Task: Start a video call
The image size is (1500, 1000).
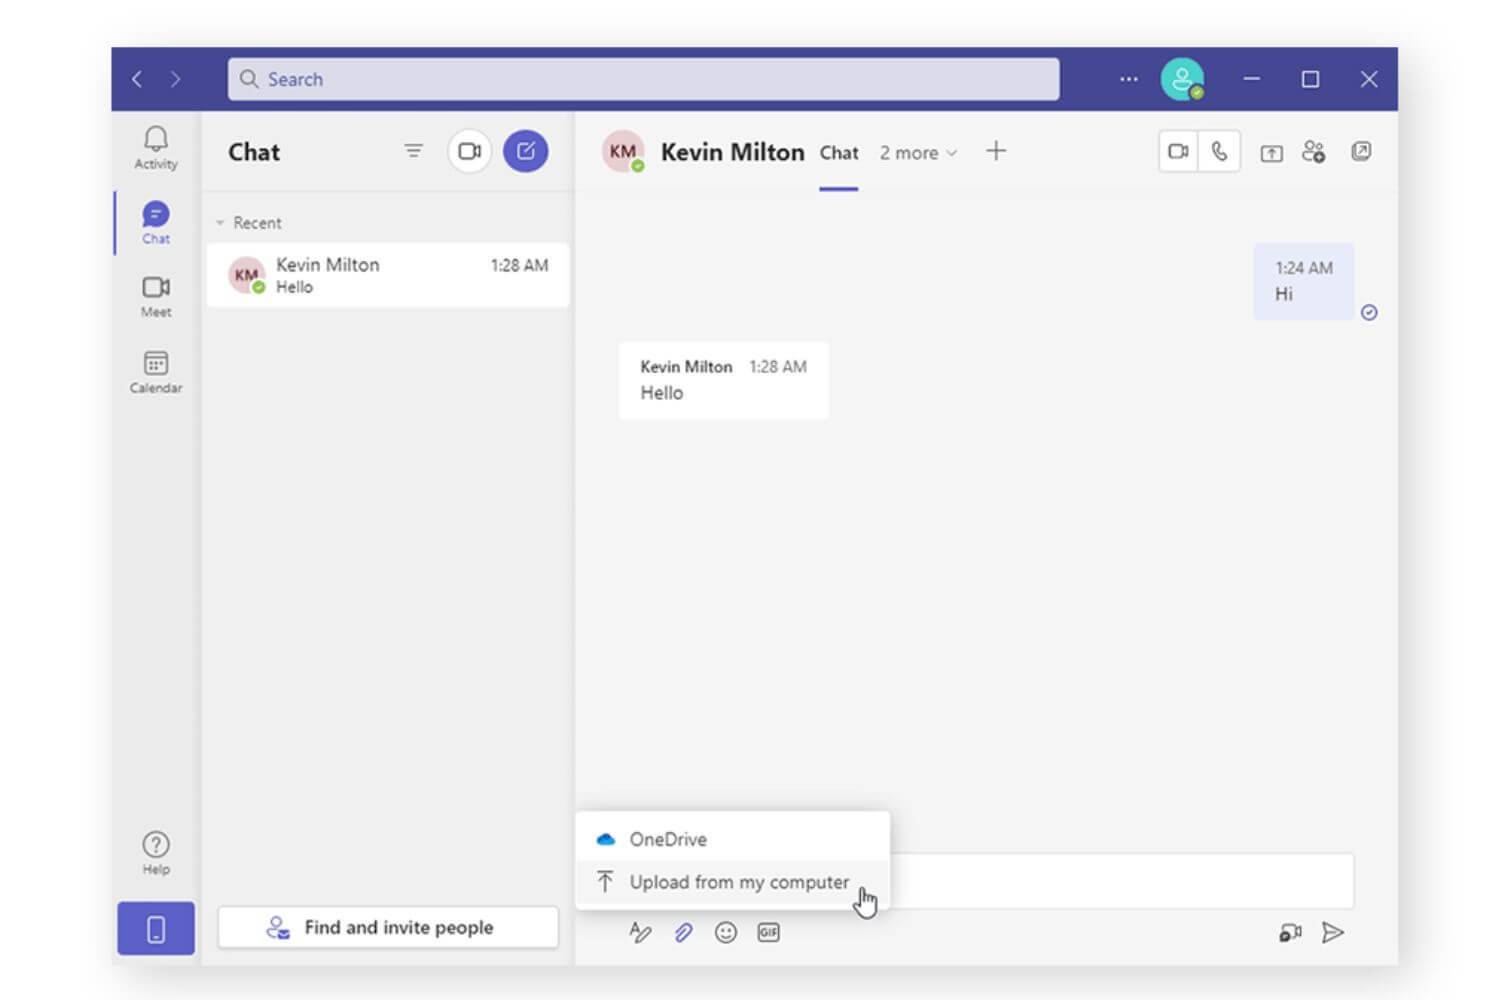Action: pos(1179,152)
